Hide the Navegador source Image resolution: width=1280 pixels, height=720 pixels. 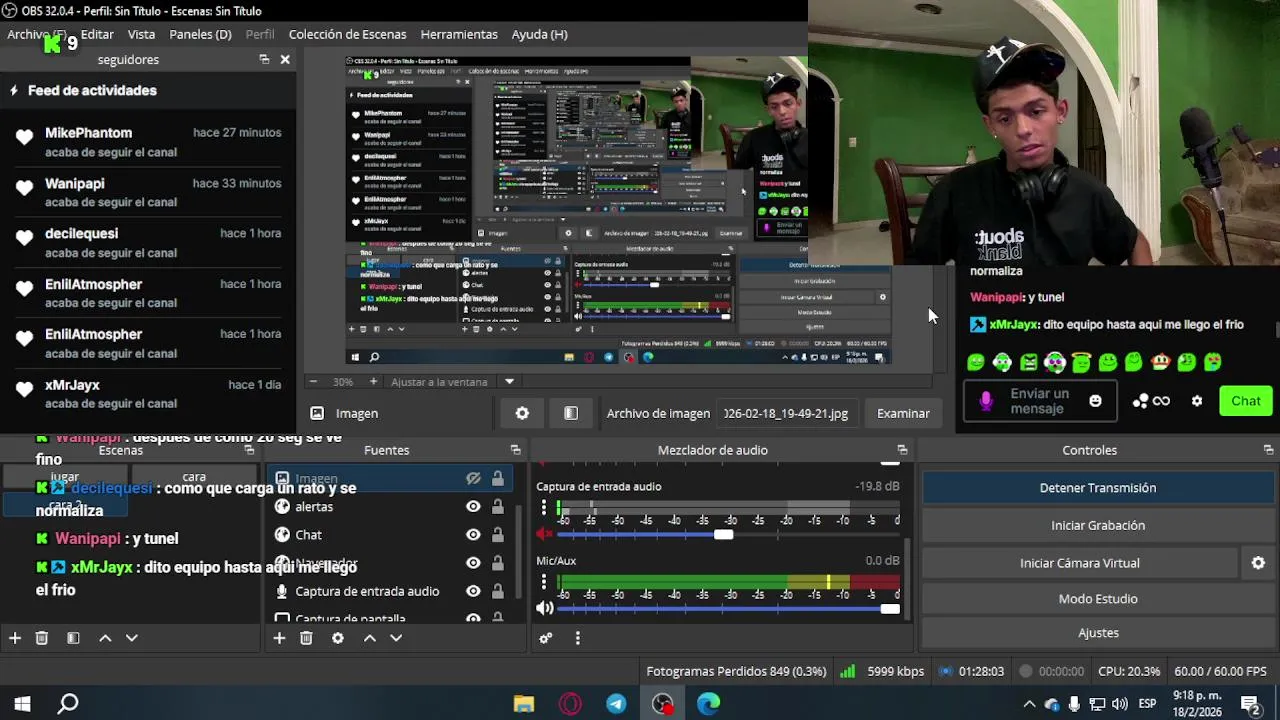(x=473, y=563)
